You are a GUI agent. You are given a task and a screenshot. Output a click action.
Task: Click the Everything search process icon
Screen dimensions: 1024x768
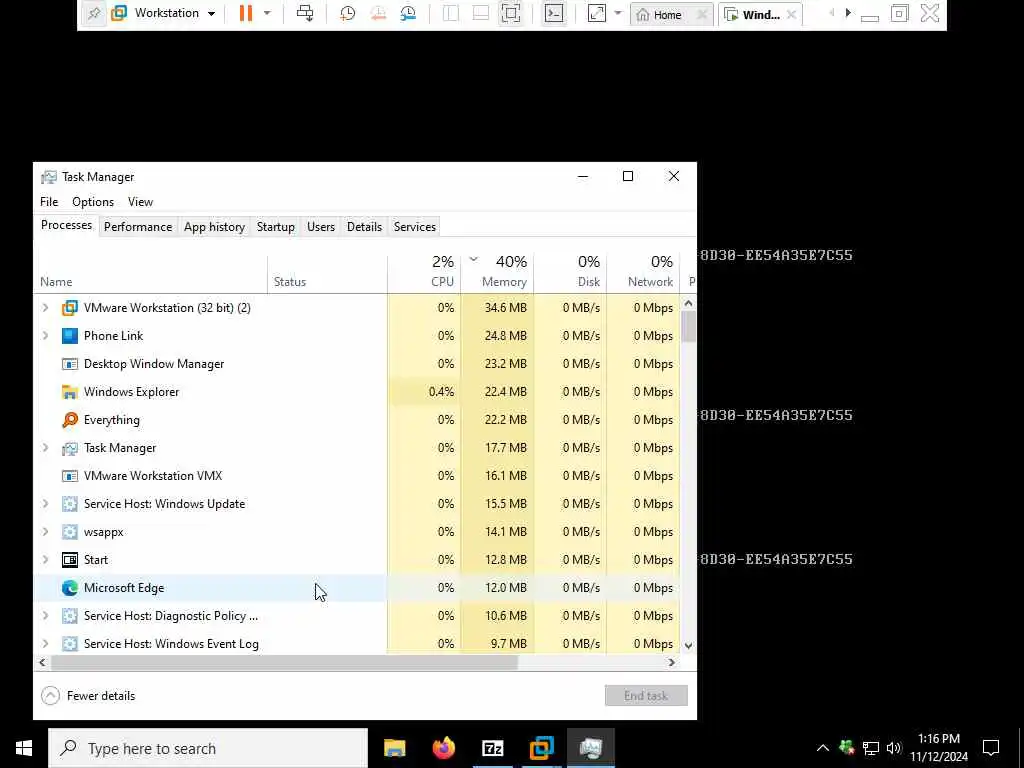click(70, 420)
